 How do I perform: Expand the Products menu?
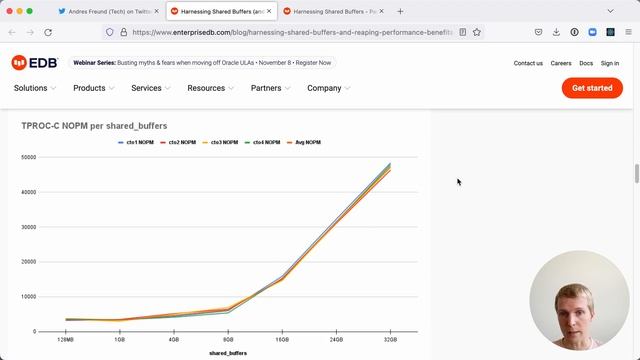tap(93, 88)
